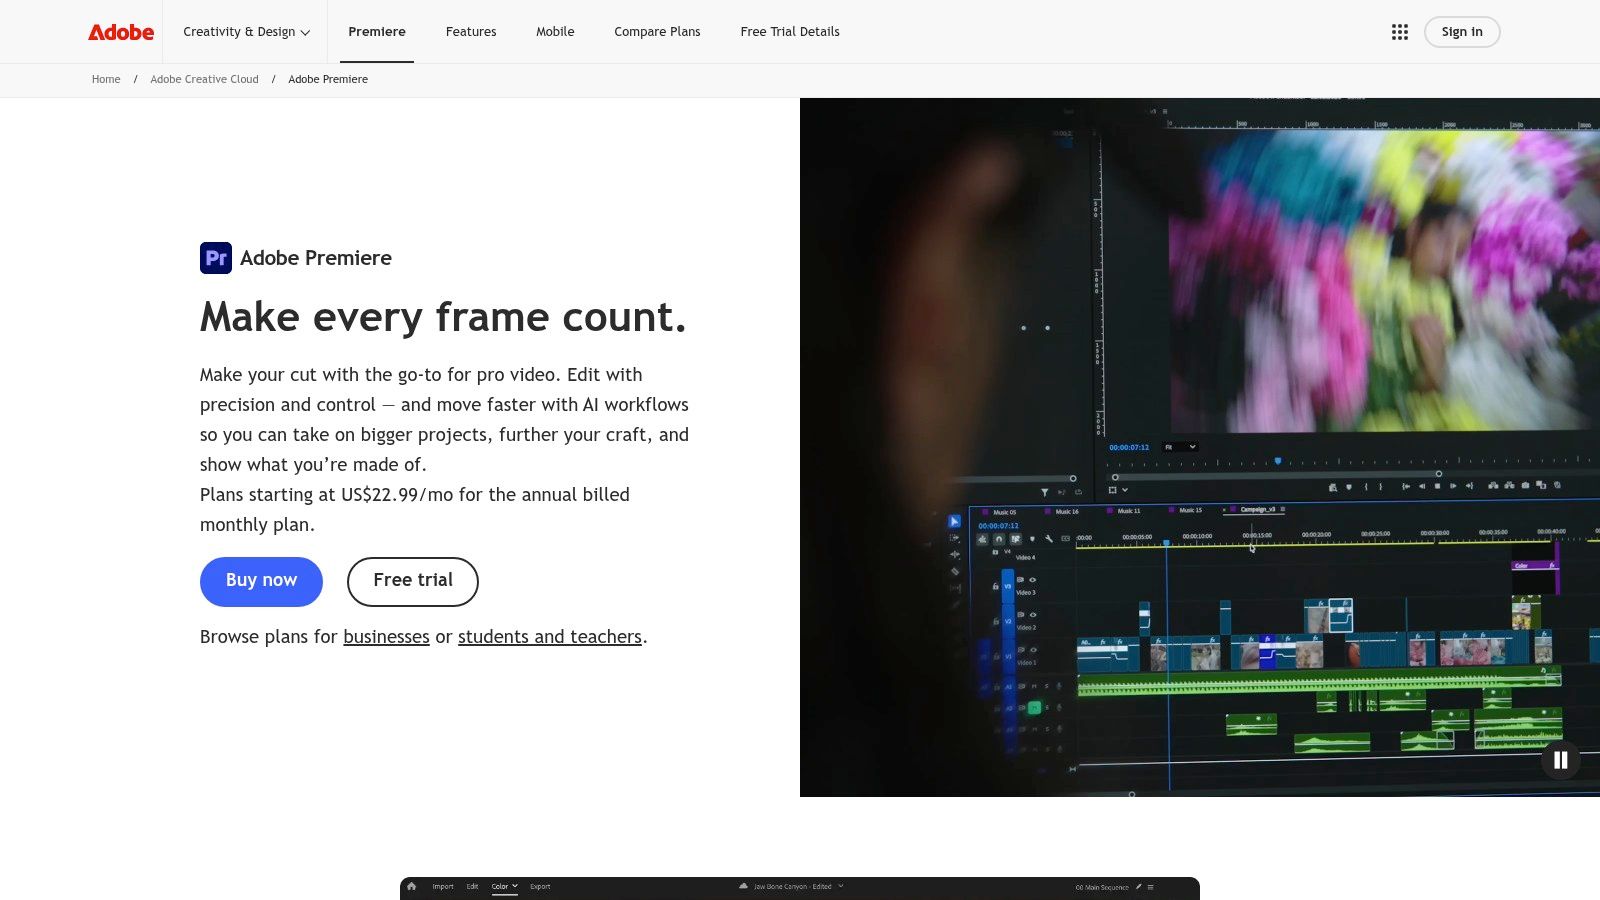Follow the students and teachers link

point(550,637)
